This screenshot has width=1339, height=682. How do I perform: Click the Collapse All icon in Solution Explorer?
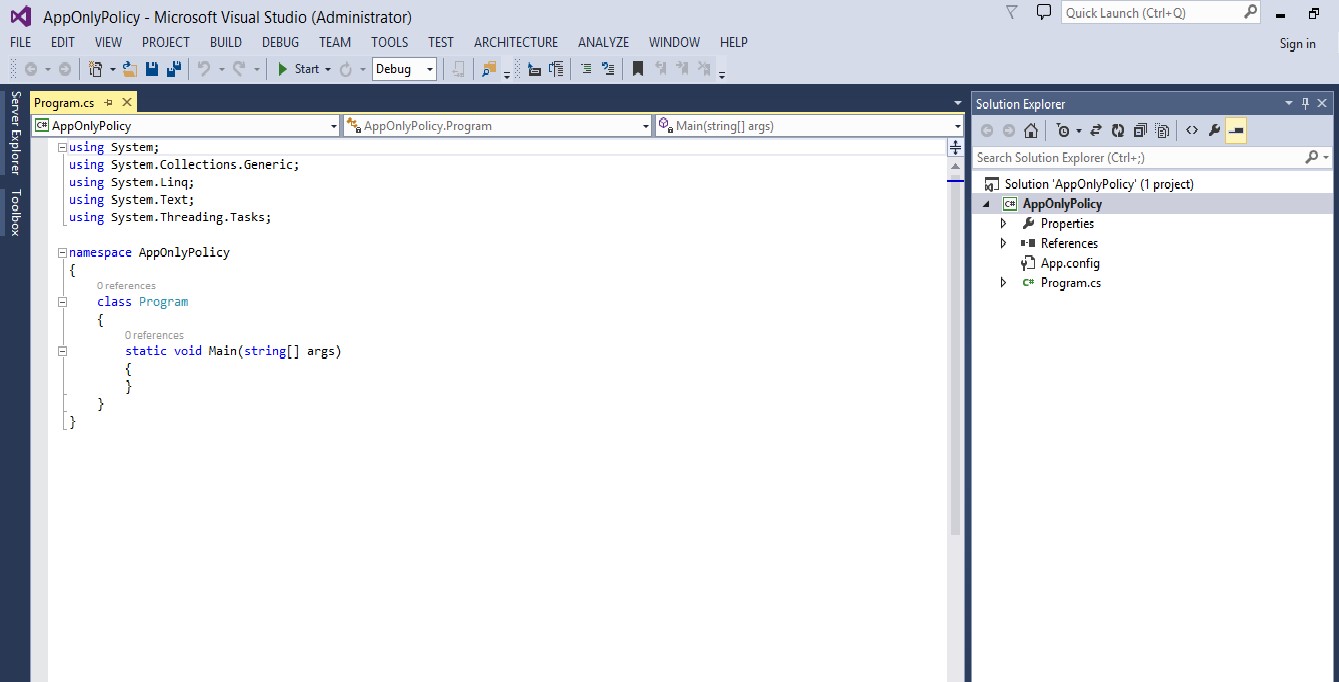click(x=1140, y=130)
